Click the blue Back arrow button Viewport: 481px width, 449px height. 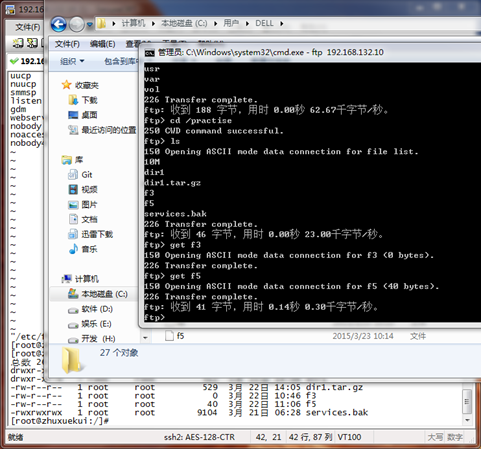click(x=58, y=24)
